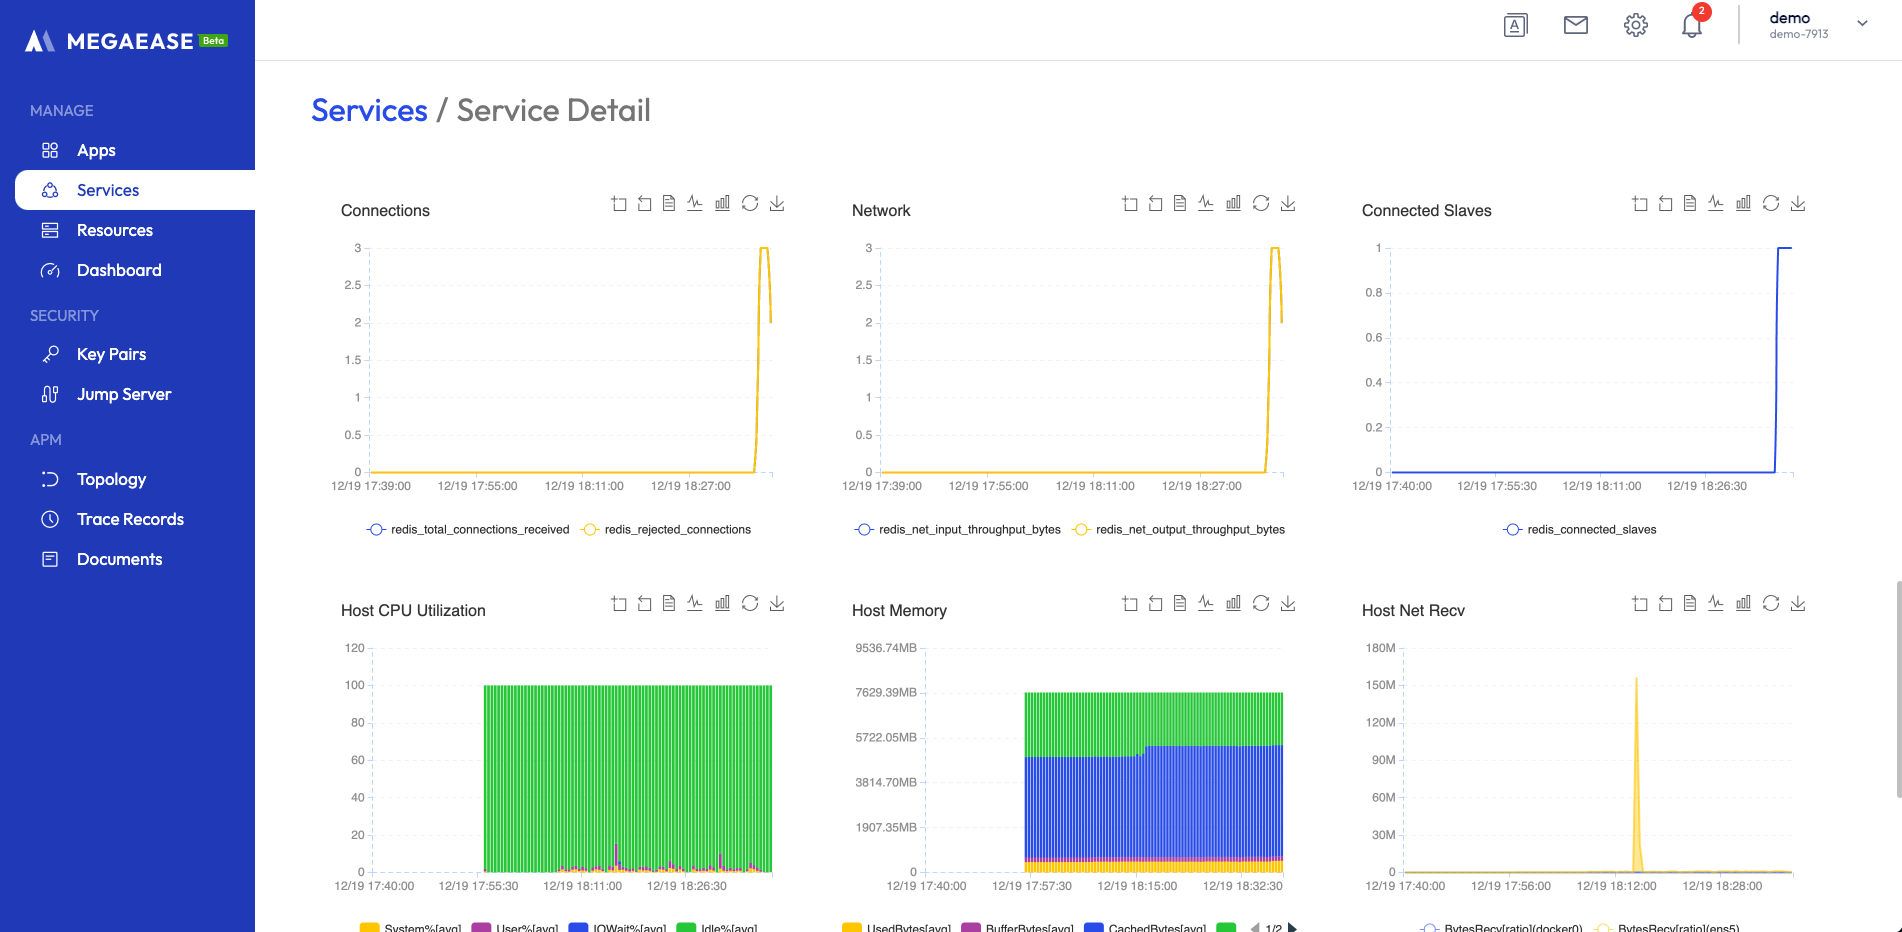Restore the Network chart
The width and height of the screenshot is (1902, 932).
(x=1261, y=203)
